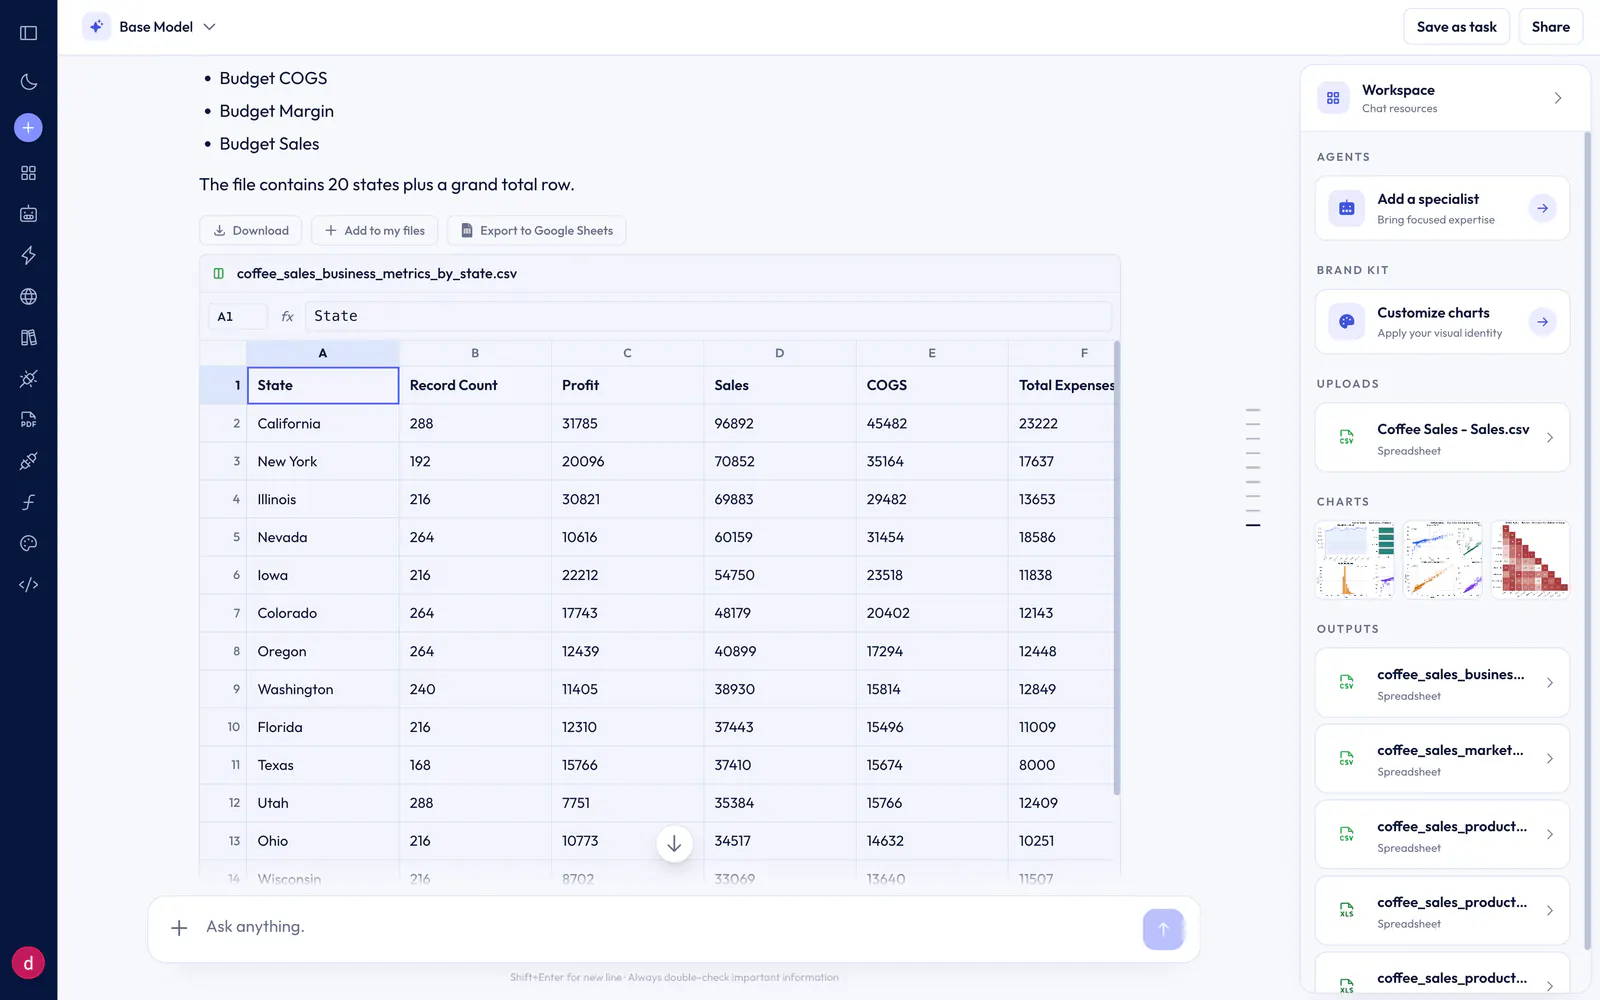Open user avatar 'd' profile
The height and width of the screenshot is (1000, 1600).
tap(28, 963)
